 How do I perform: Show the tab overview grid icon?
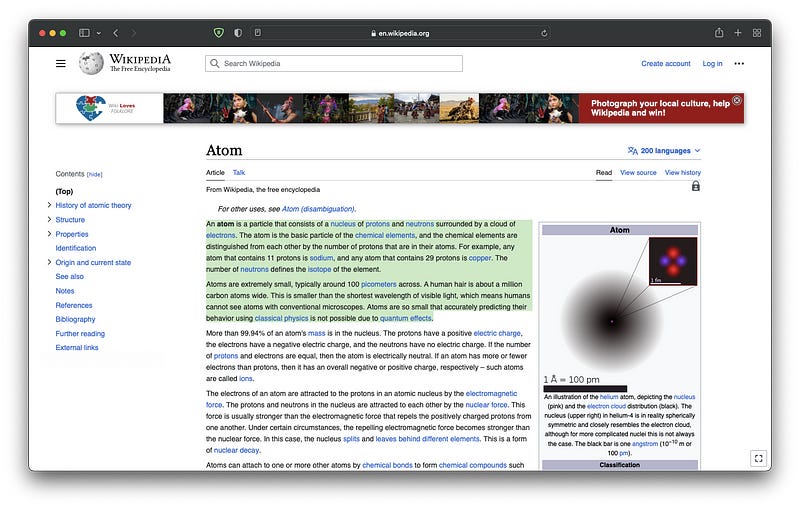point(757,33)
